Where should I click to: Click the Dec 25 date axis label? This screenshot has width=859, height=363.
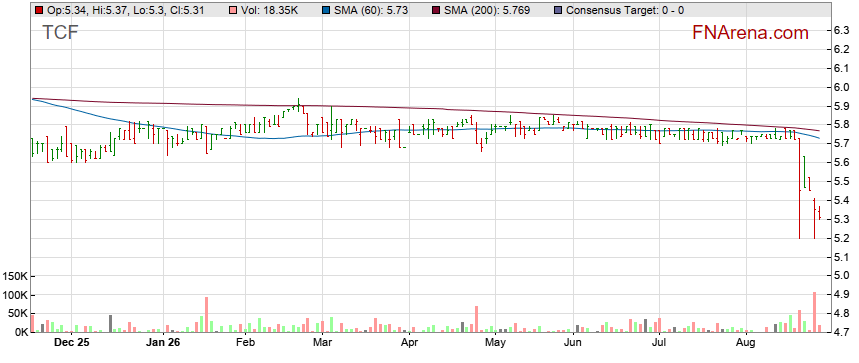coord(73,343)
